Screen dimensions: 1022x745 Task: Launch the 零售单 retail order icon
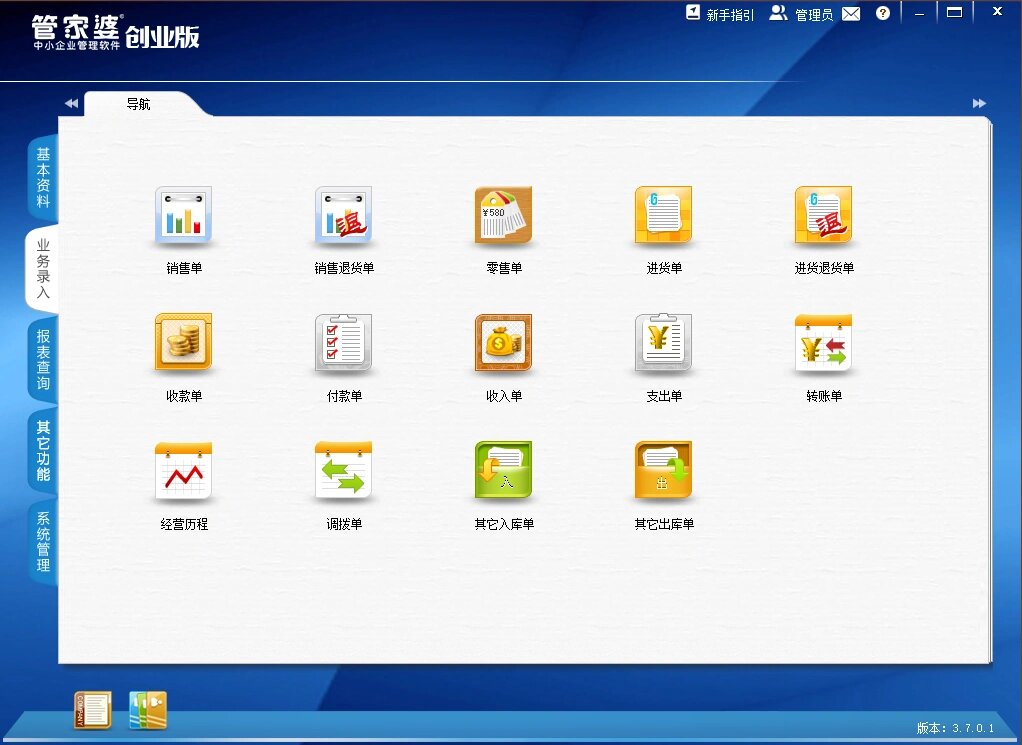click(x=503, y=216)
